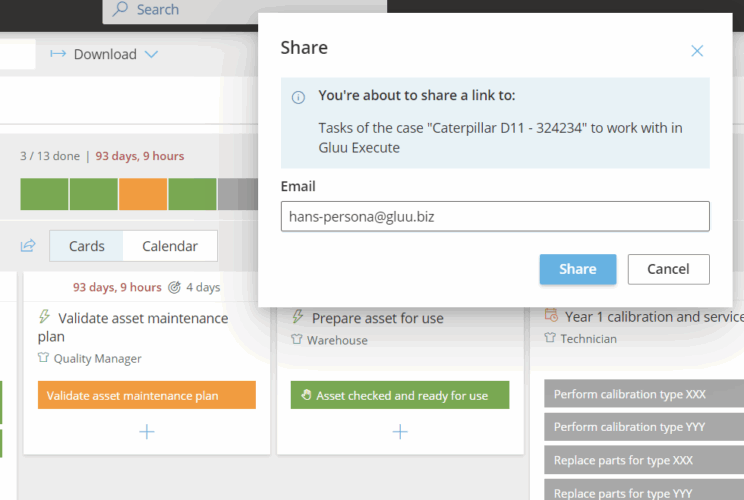Click the share arrow icon beside Cards
The image size is (744, 500).
tap(27, 246)
